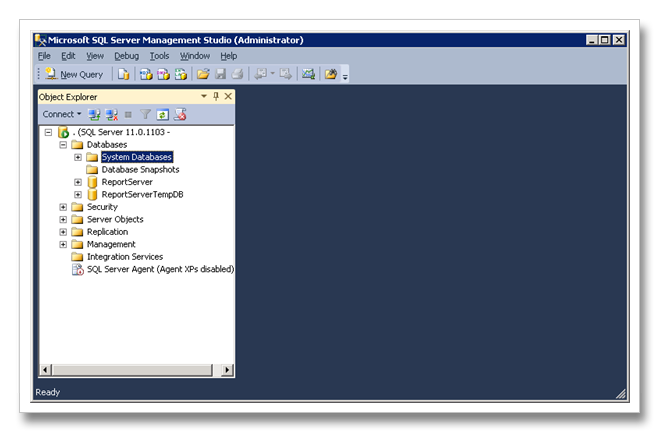Image resolution: width=660 pixels, height=433 pixels.
Task: Select the Integration Services tree item
Action: pyautogui.click(x=125, y=257)
